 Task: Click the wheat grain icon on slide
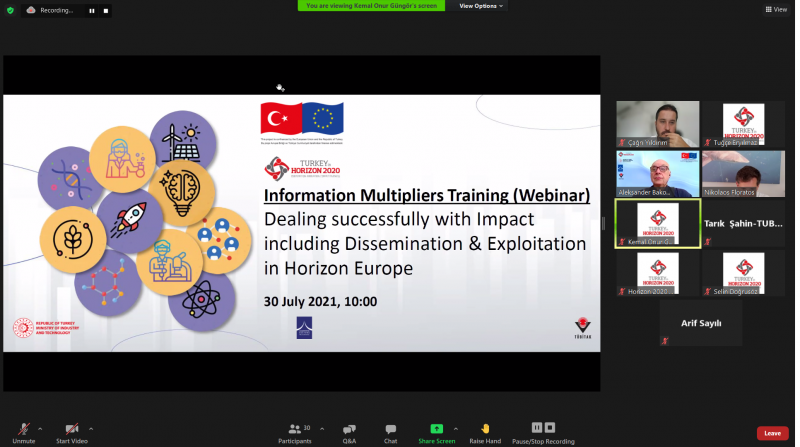[72, 239]
